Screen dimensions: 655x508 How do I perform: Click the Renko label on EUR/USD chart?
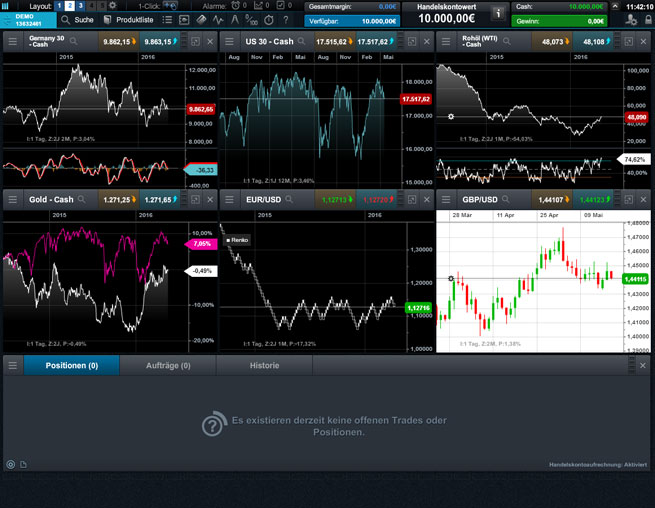pyautogui.click(x=237, y=240)
